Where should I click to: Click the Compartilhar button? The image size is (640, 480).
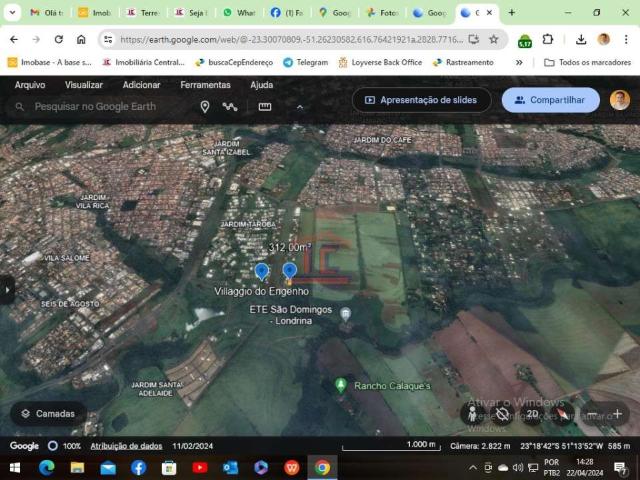550,100
